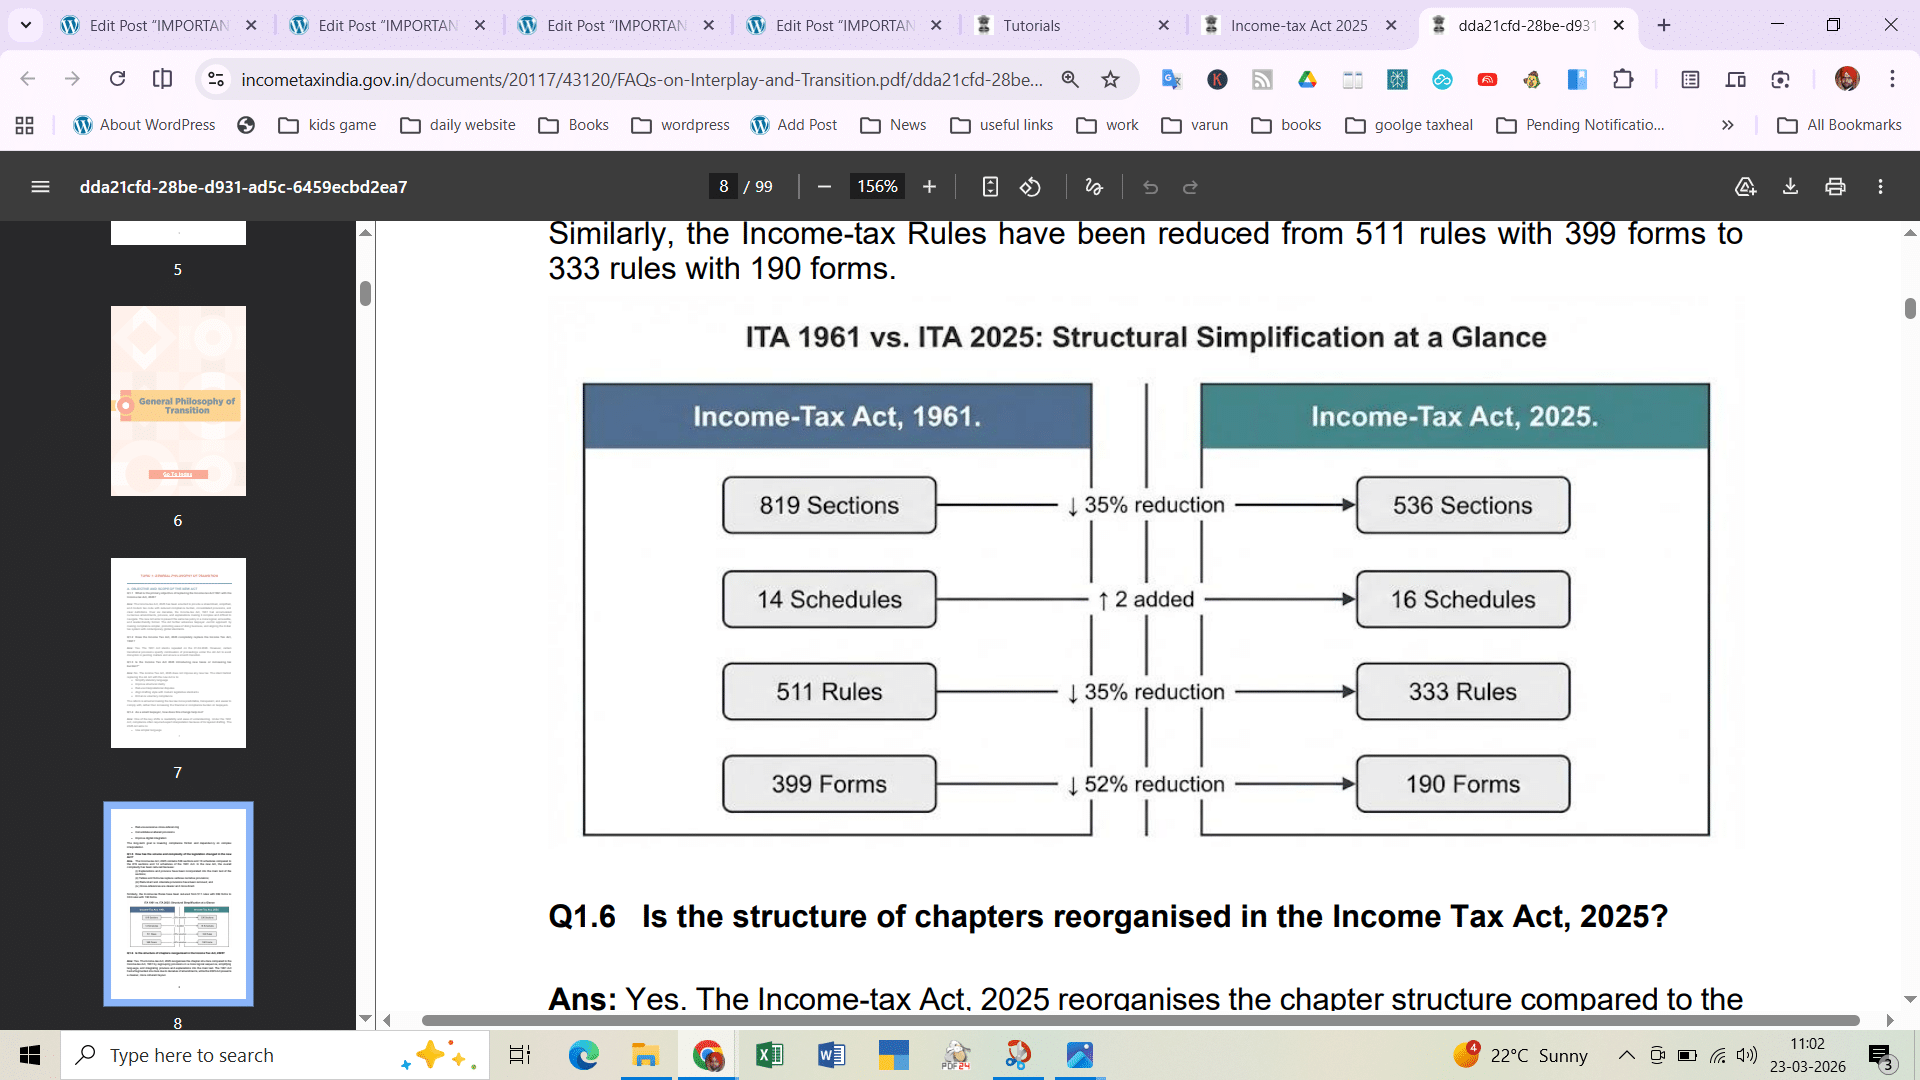The height and width of the screenshot is (1080, 1920).
Task: Open the Add Post bookmark
Action: 794,125
